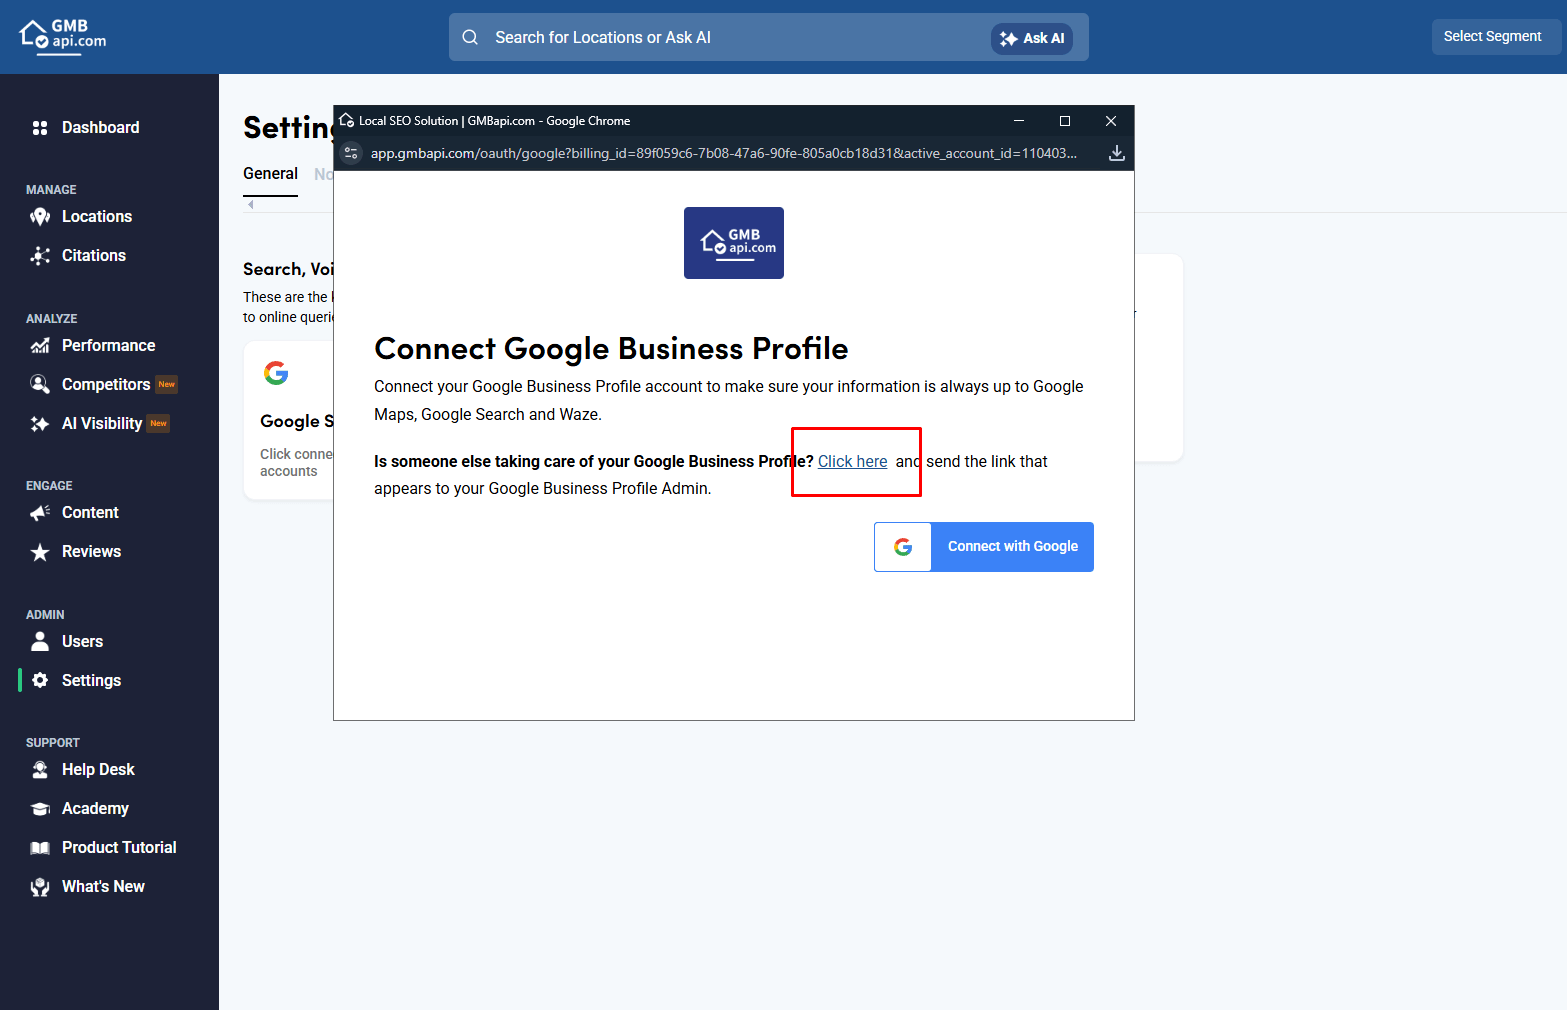This screenshot has height=1010, width=1567.
Task: Click the Product Tutorial book icon
Action: [40, 848]
